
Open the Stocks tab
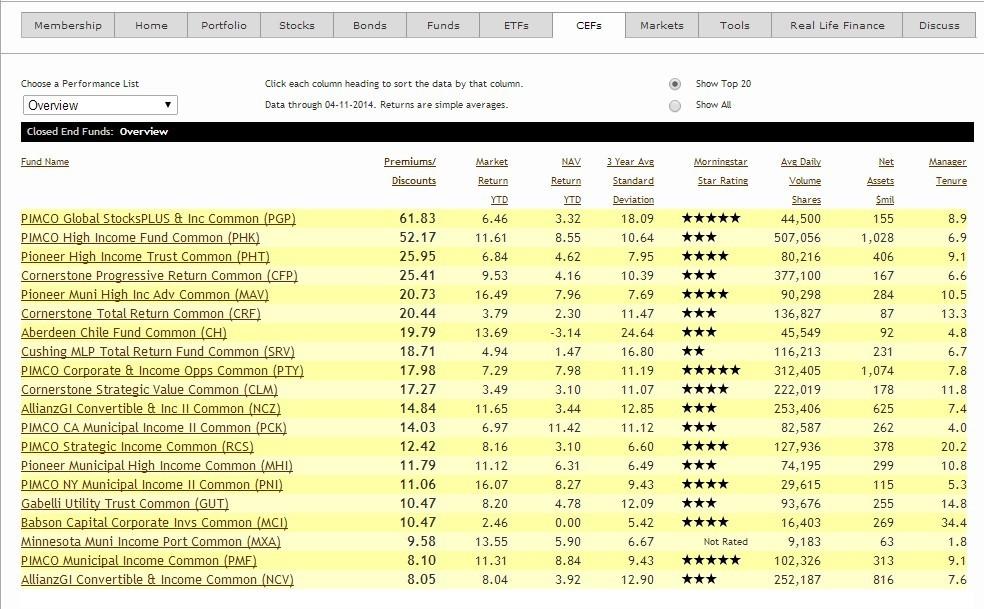click(x=297, y=26)
